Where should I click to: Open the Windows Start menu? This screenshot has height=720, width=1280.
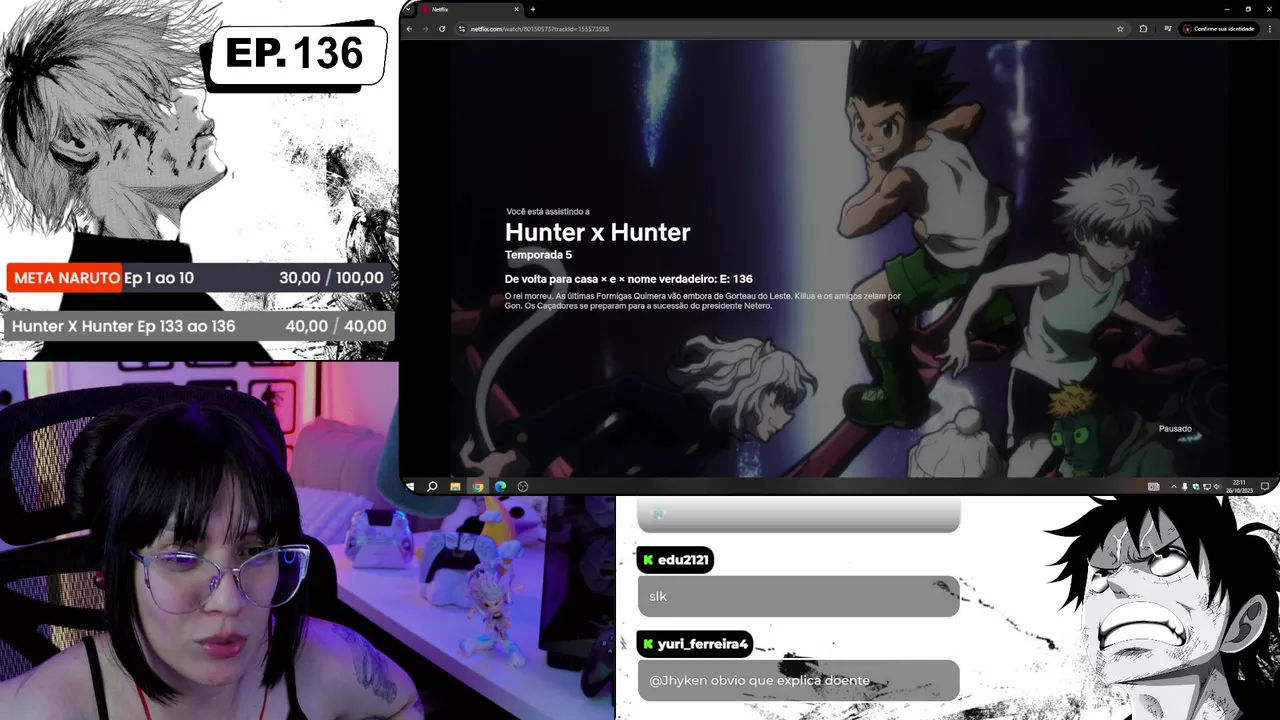(410, 486)
